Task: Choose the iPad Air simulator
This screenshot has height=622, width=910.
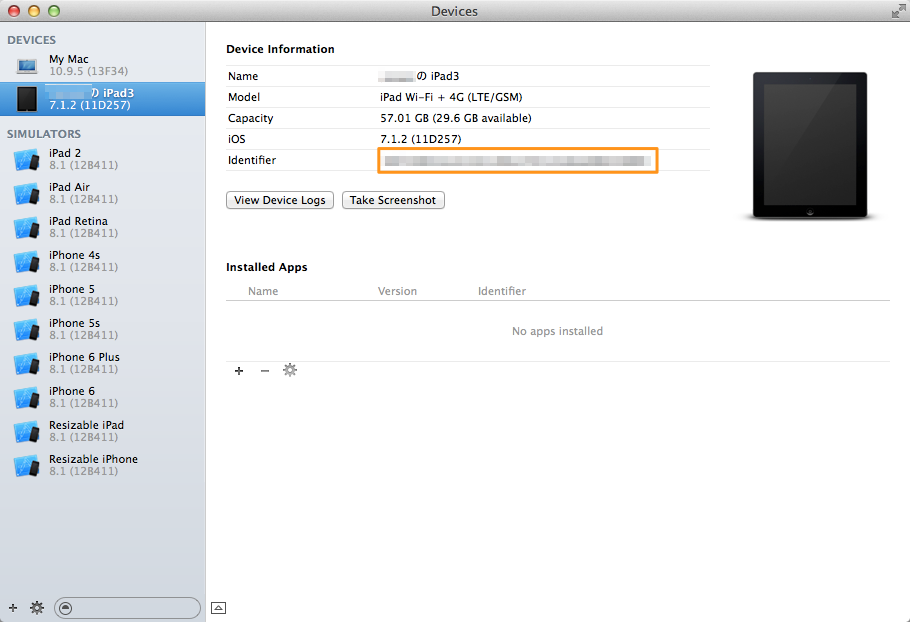Action: point(102,193)
